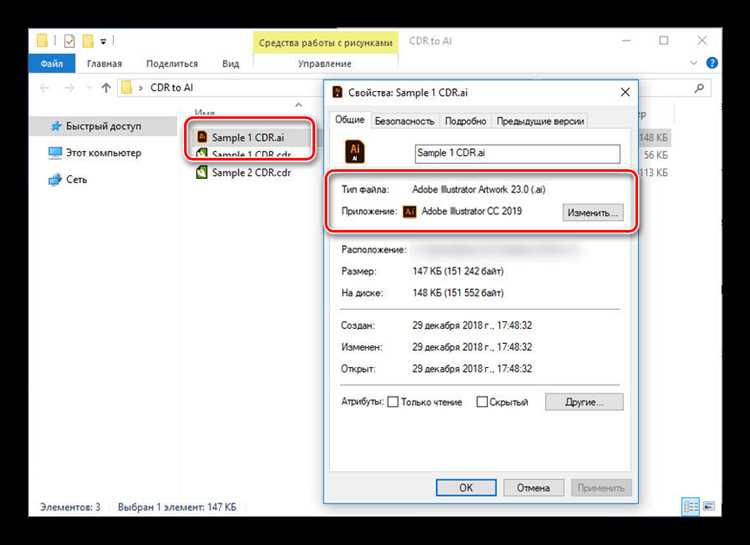Screen dimensions: 750x545
Task: Click the sort chevron above the name column
Action: 298,104
